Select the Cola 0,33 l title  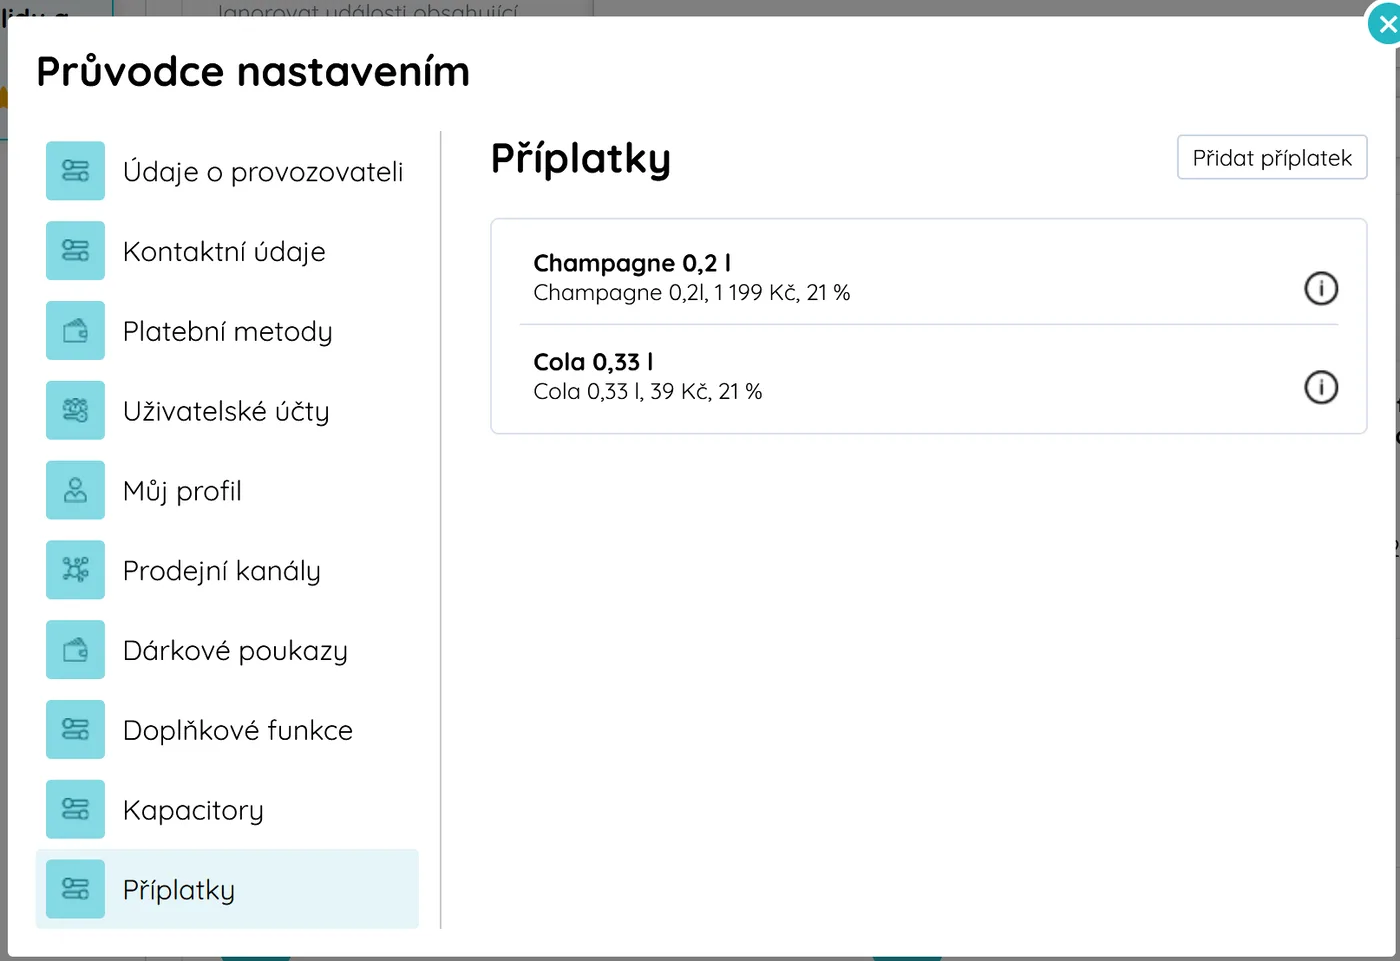593,362
